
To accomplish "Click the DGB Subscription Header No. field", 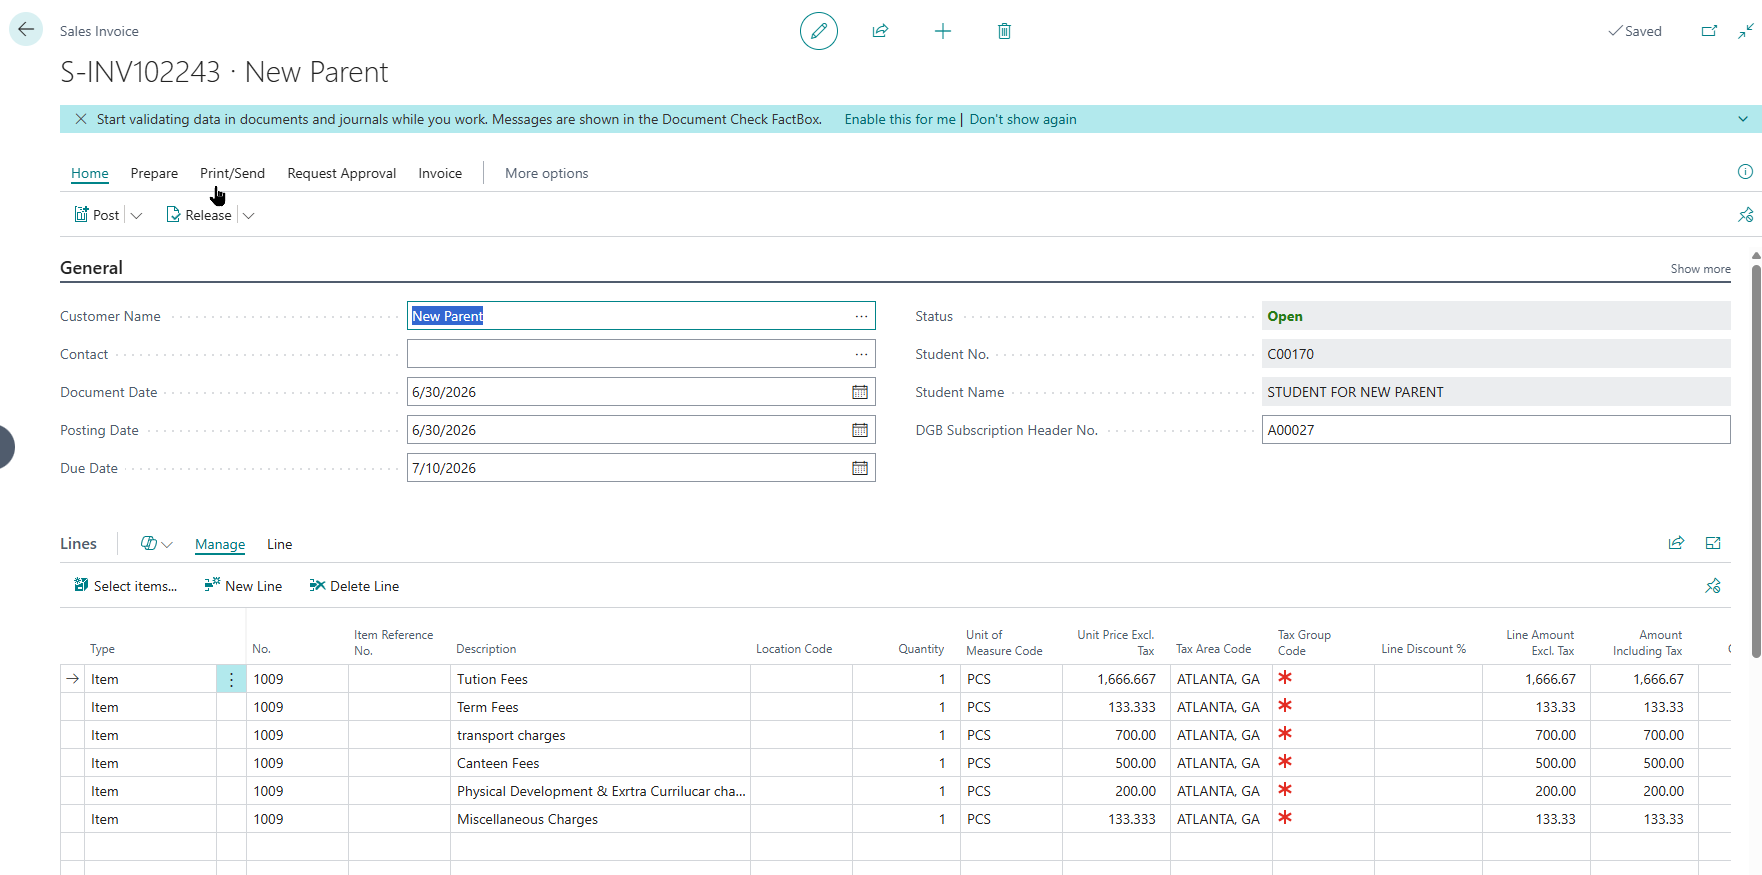I will (x=1495, y=430).
